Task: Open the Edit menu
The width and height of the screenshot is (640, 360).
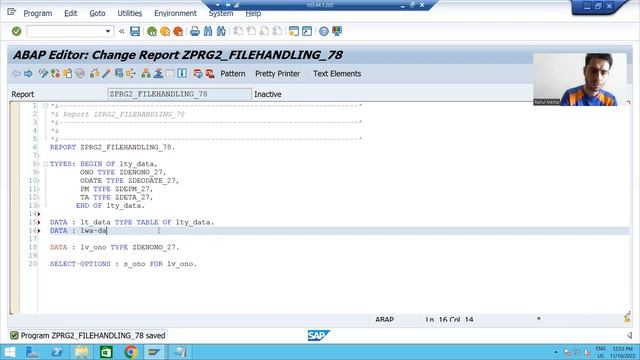Action: tap(70, 13)
